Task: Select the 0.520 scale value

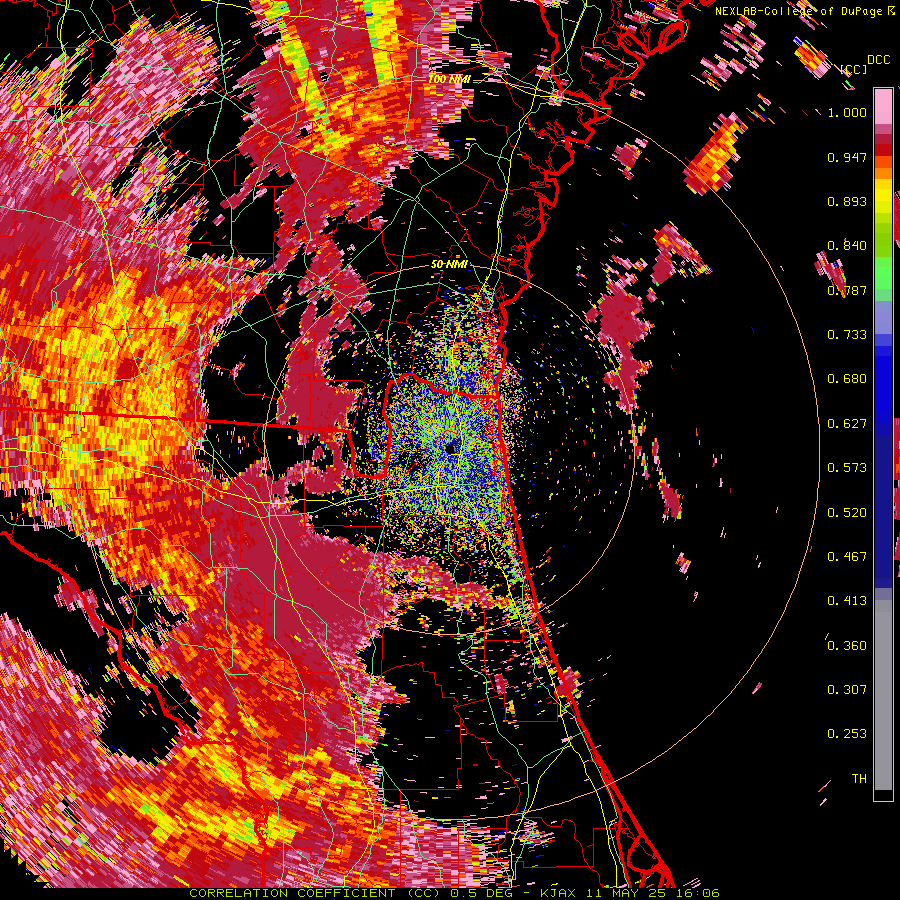Action: click(847, 513)
